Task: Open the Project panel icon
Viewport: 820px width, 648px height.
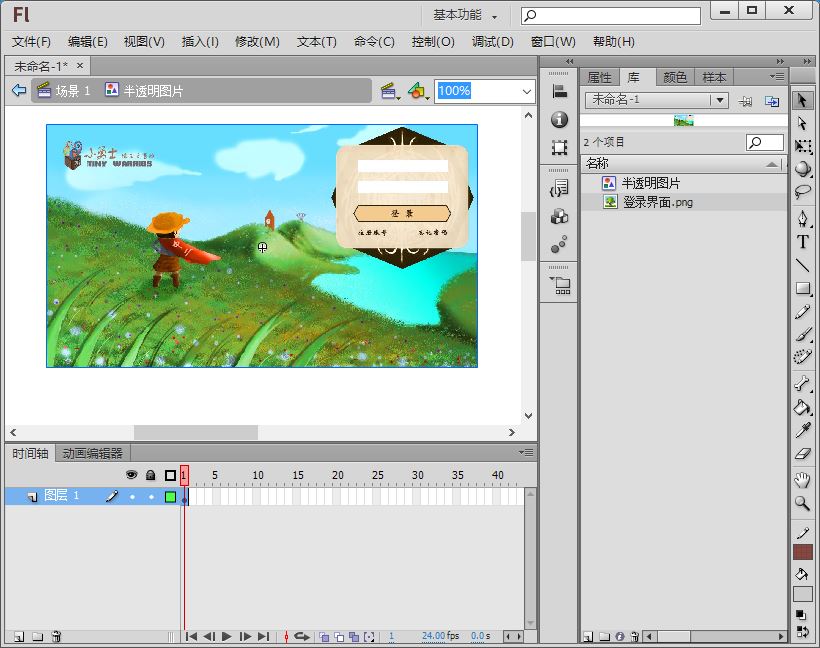Action: pos(560,285)
